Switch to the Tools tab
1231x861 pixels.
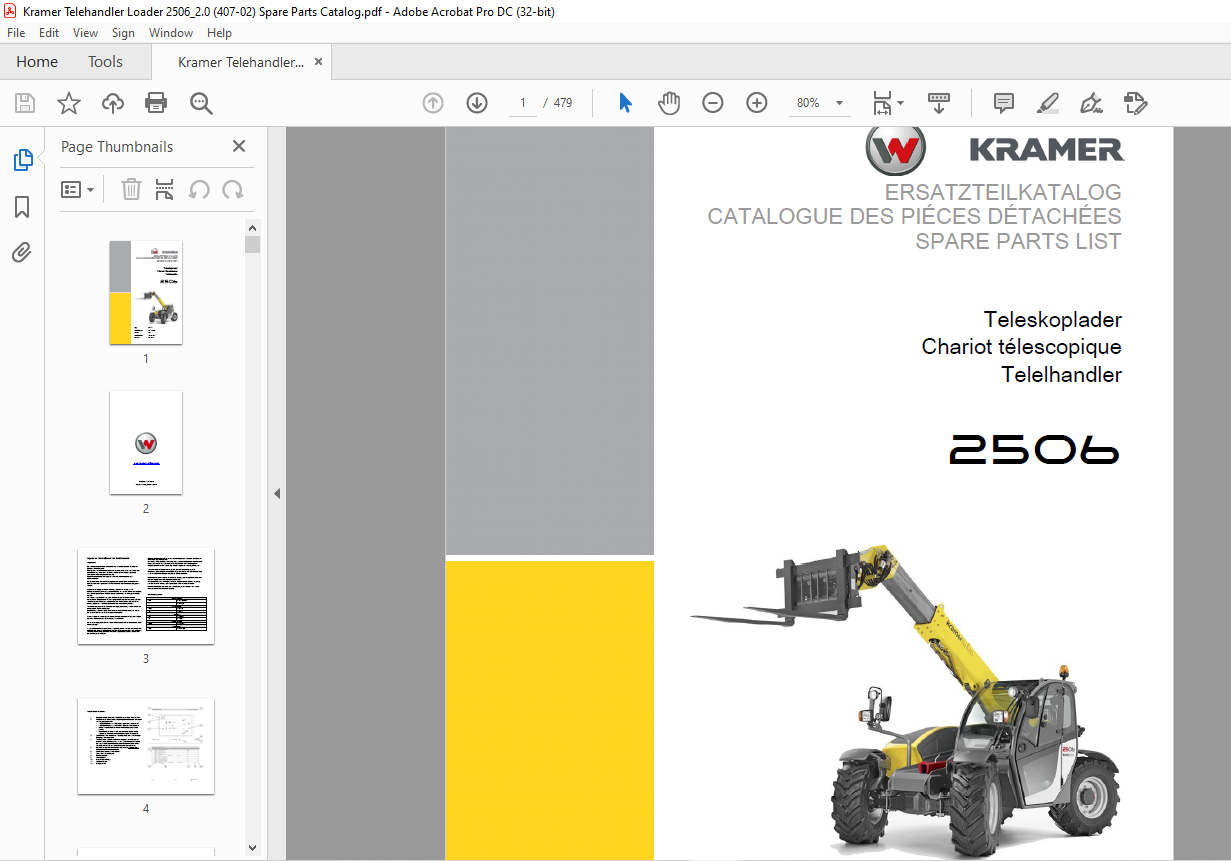pyautogui.click(x=105, y=62)
